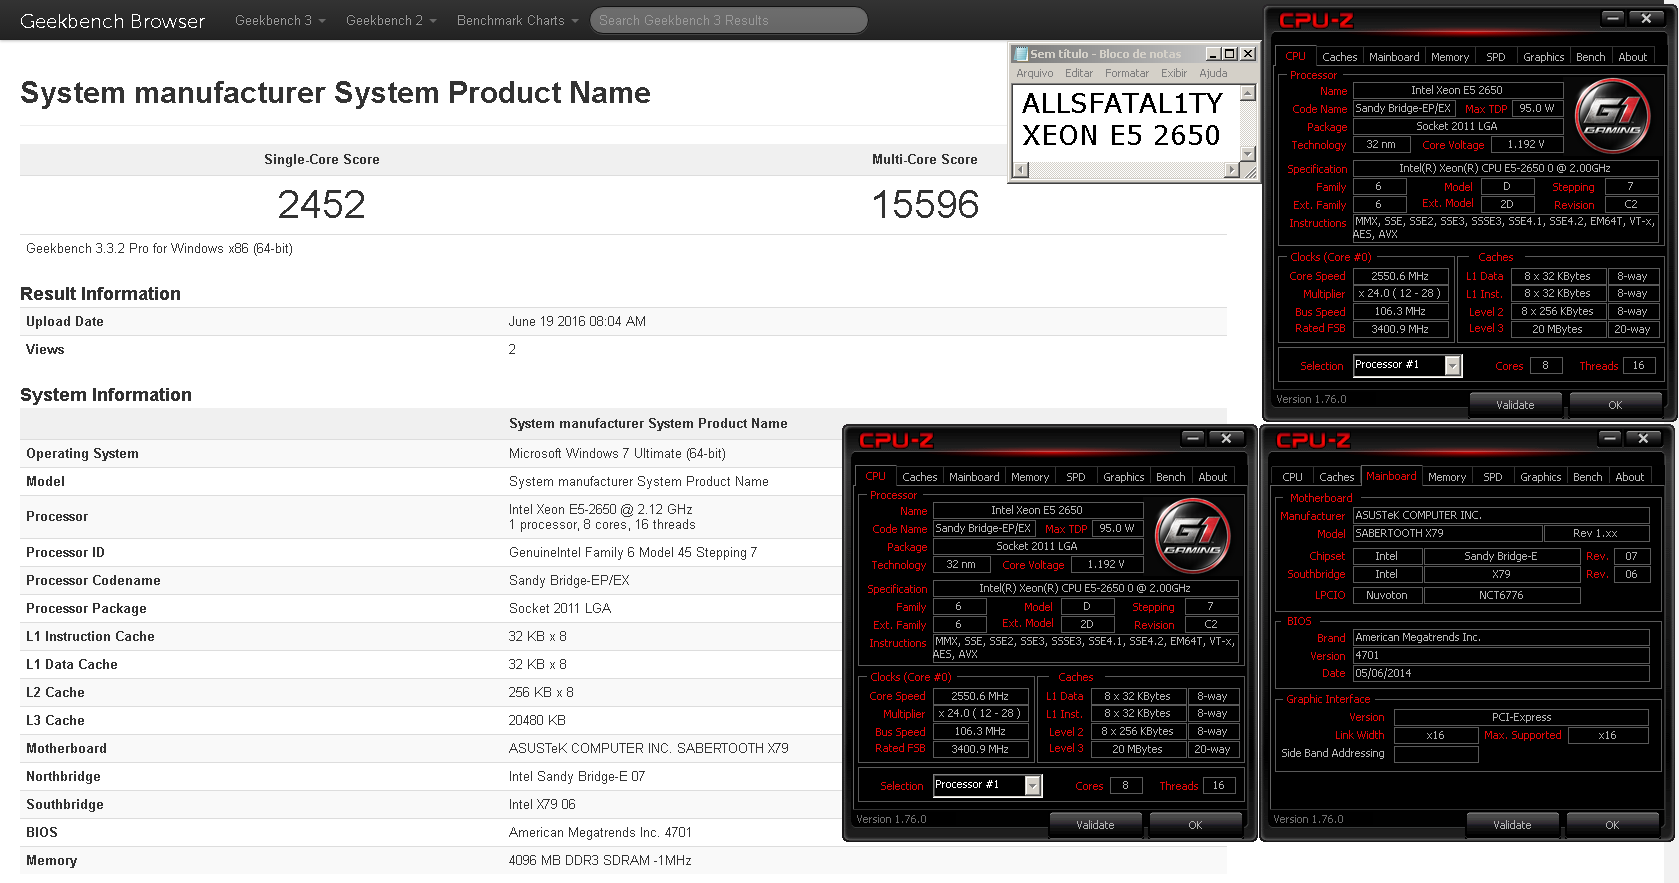The height and width of the screenshot is (883, 1679).
Task: Click Validate in bottom-middle CPU-Z window
Action: coord(1095,825)
